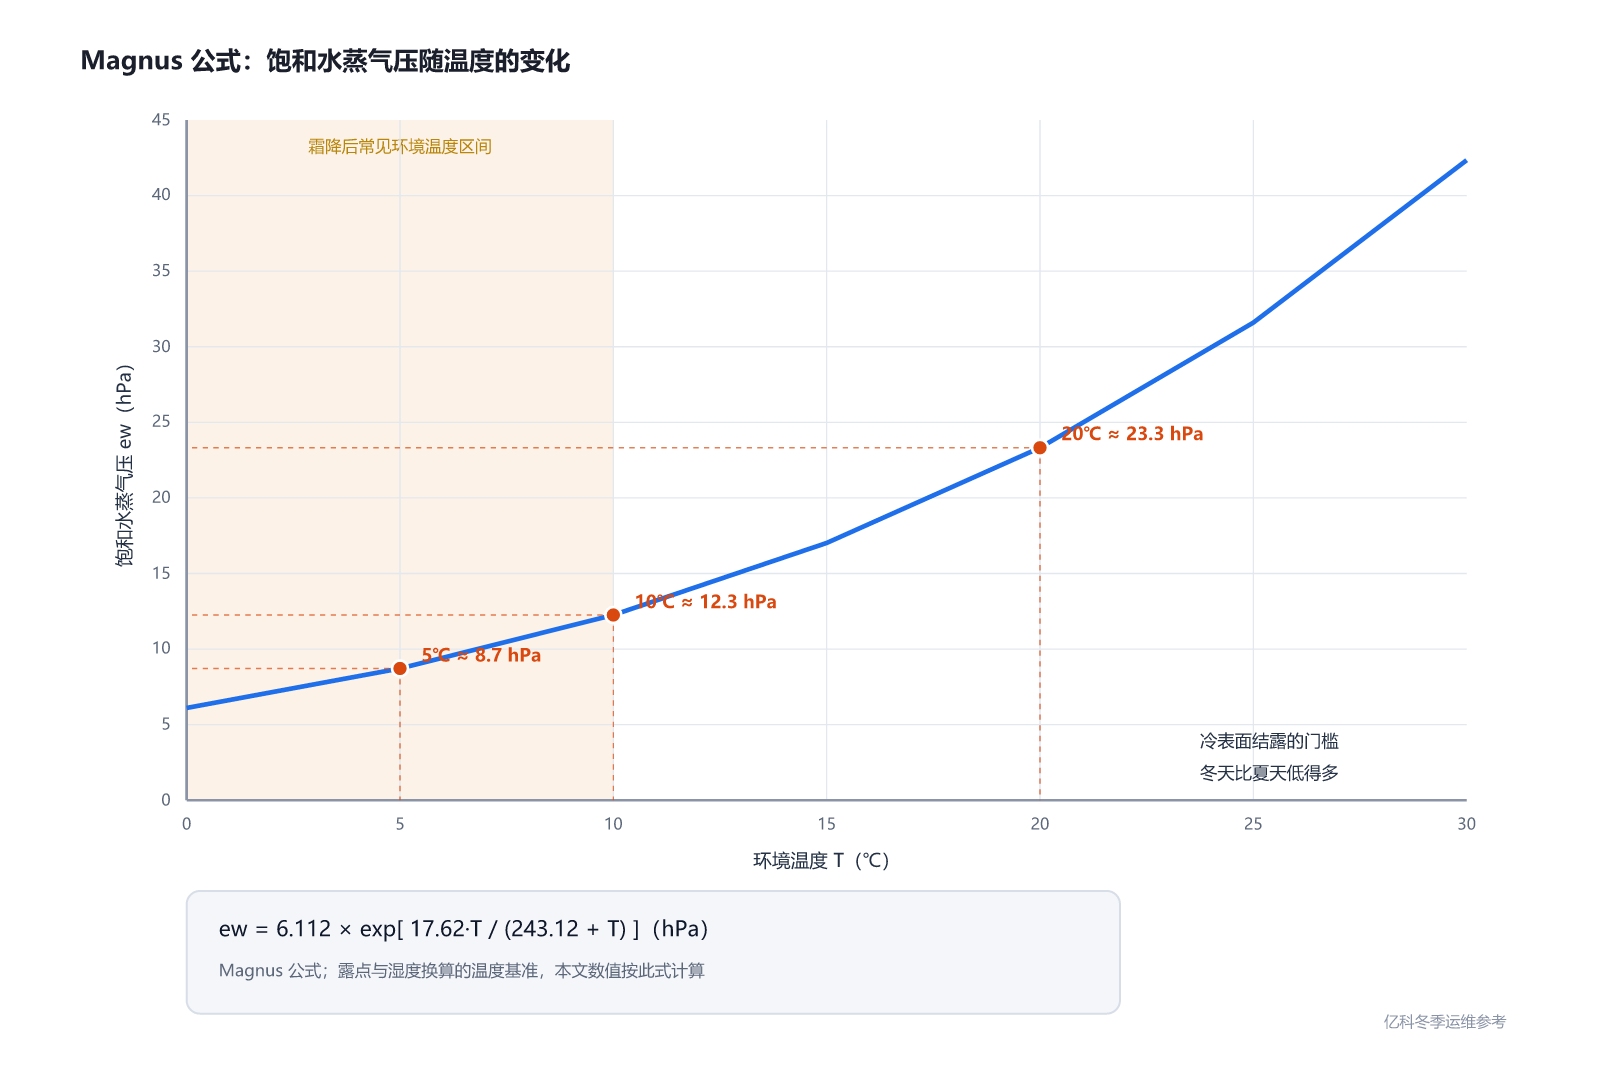Click the annotation 冬天比夏天低得多

pyautogui.click(x=1269, y=773)
